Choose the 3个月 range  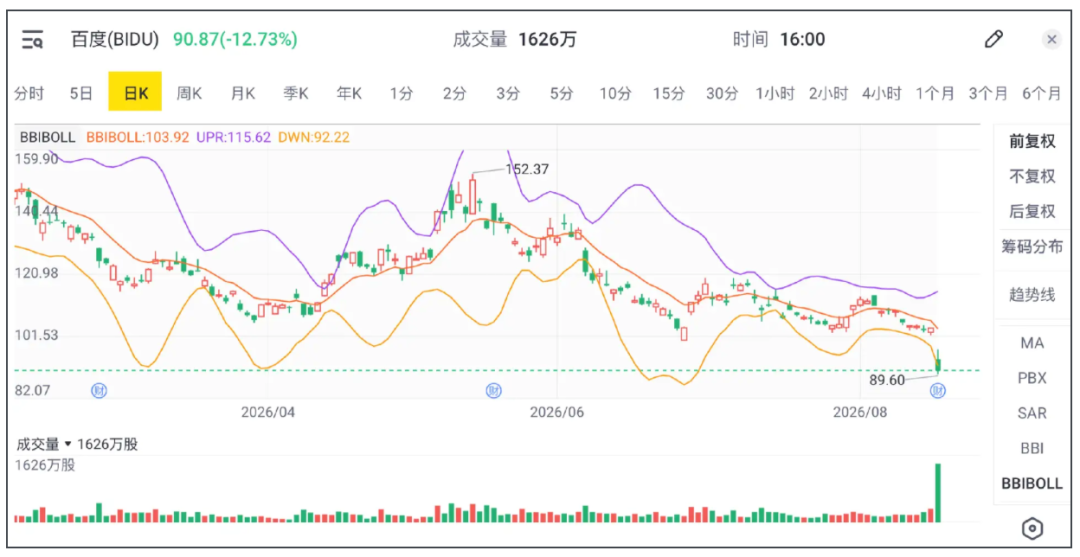click(988, 93)
